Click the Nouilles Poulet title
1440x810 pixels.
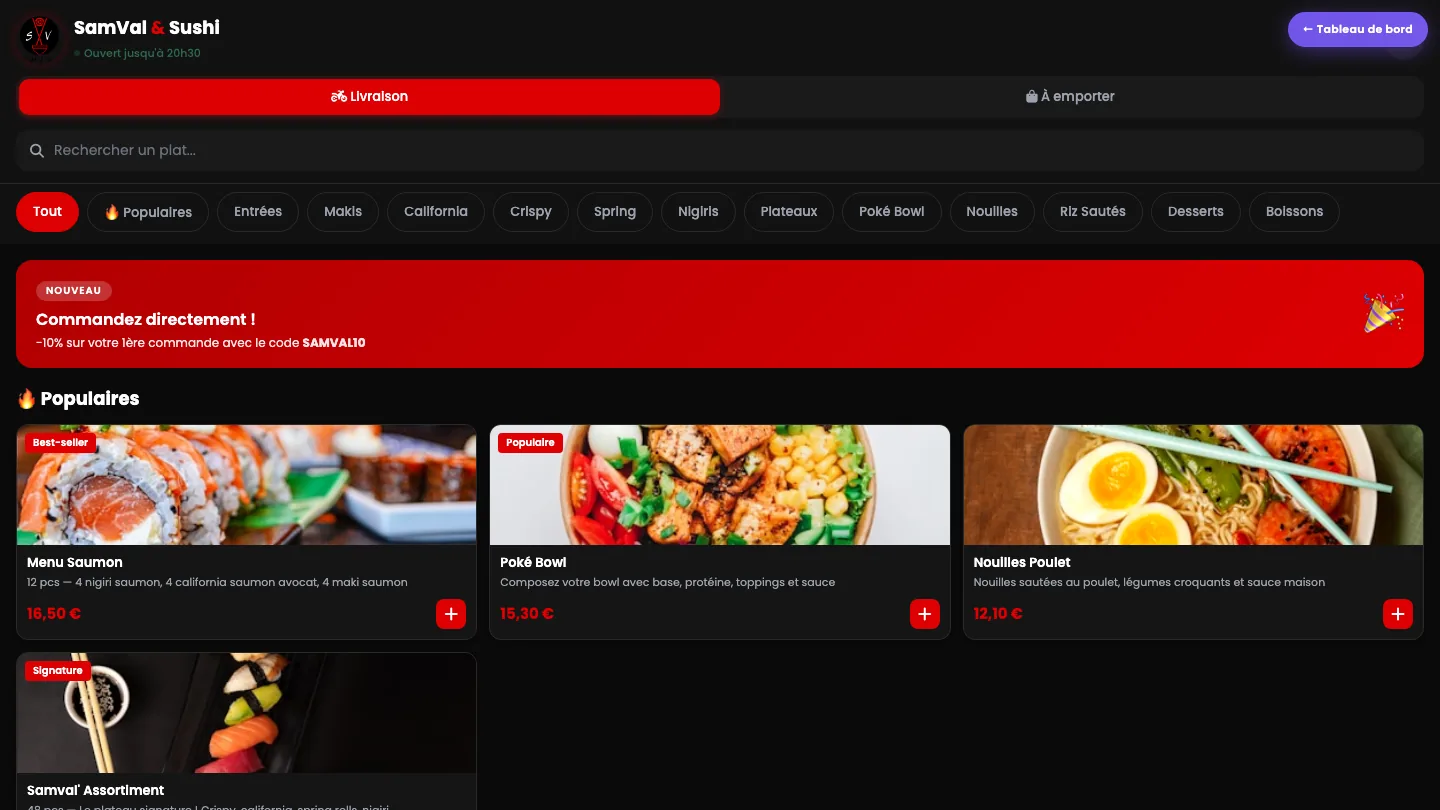(x=1022, y=563)
